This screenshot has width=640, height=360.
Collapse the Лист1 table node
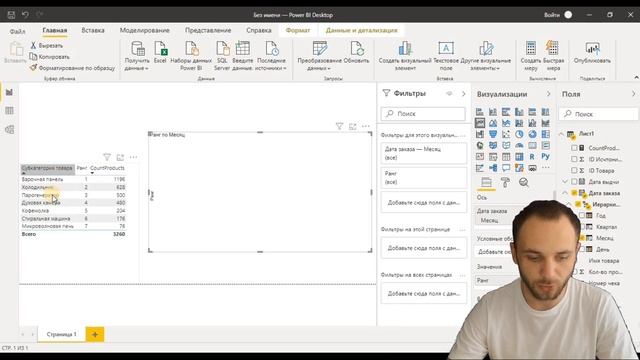tap(562, 134)
